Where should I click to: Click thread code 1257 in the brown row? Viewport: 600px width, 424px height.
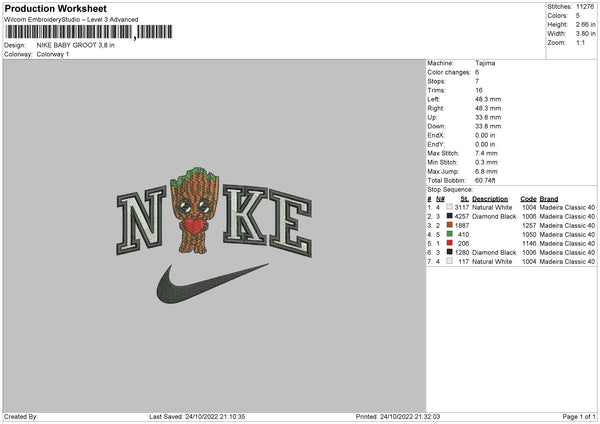[529, 226]
